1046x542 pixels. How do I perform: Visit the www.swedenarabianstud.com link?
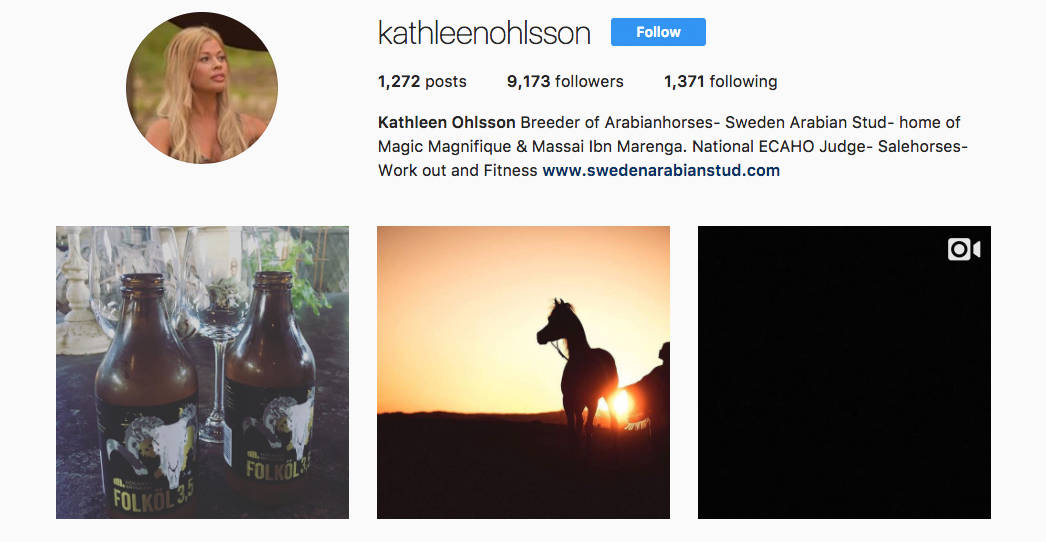pos(661,170)
